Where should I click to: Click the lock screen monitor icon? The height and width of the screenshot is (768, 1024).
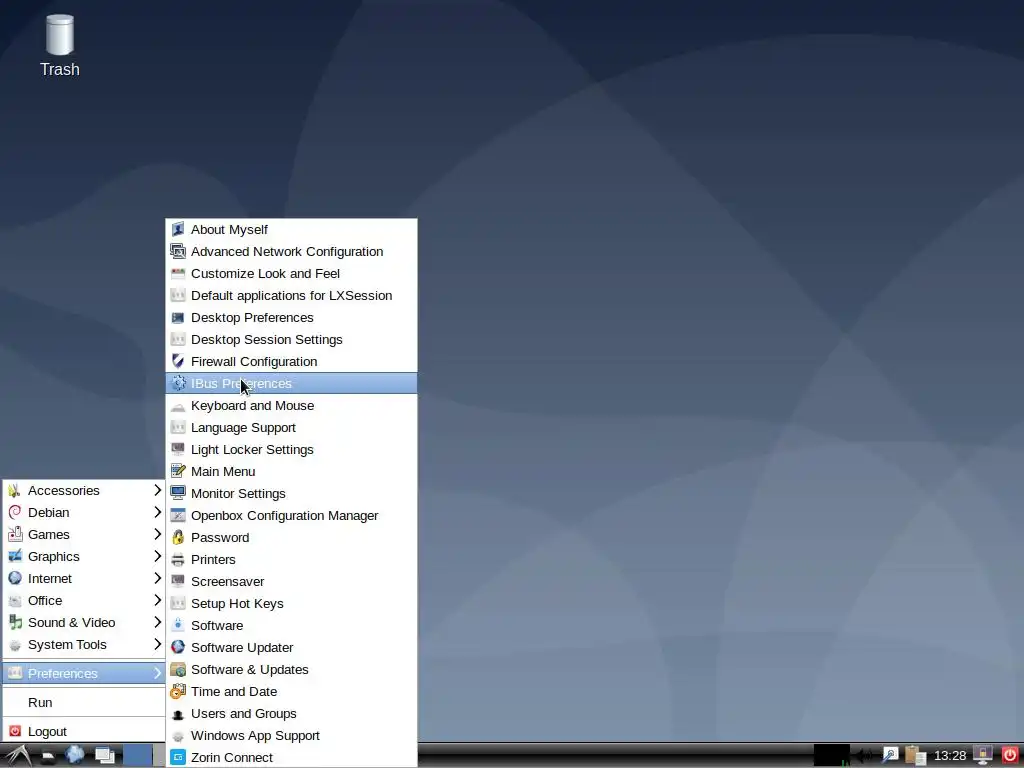click(x=983, y=756)
